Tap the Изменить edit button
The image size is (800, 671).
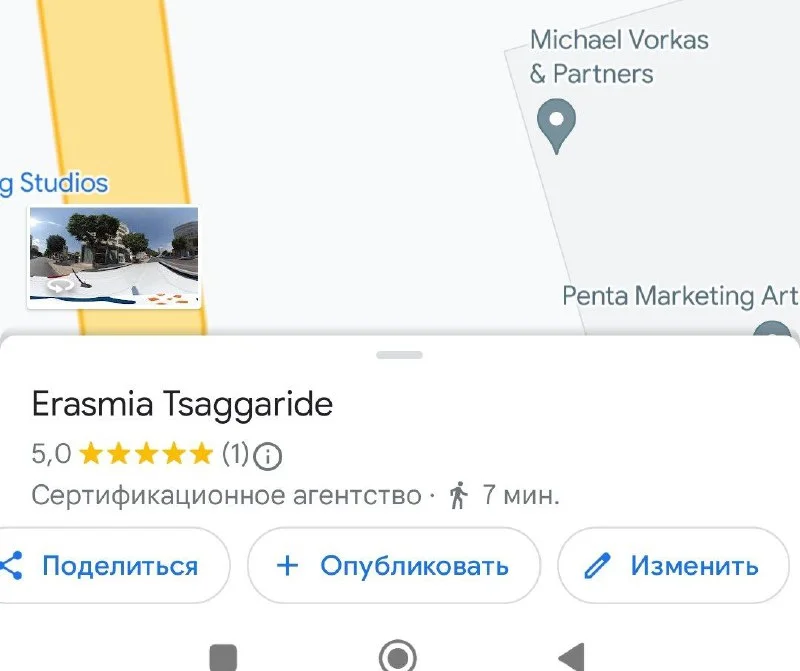pyautogui.click(x=673, y=565)
